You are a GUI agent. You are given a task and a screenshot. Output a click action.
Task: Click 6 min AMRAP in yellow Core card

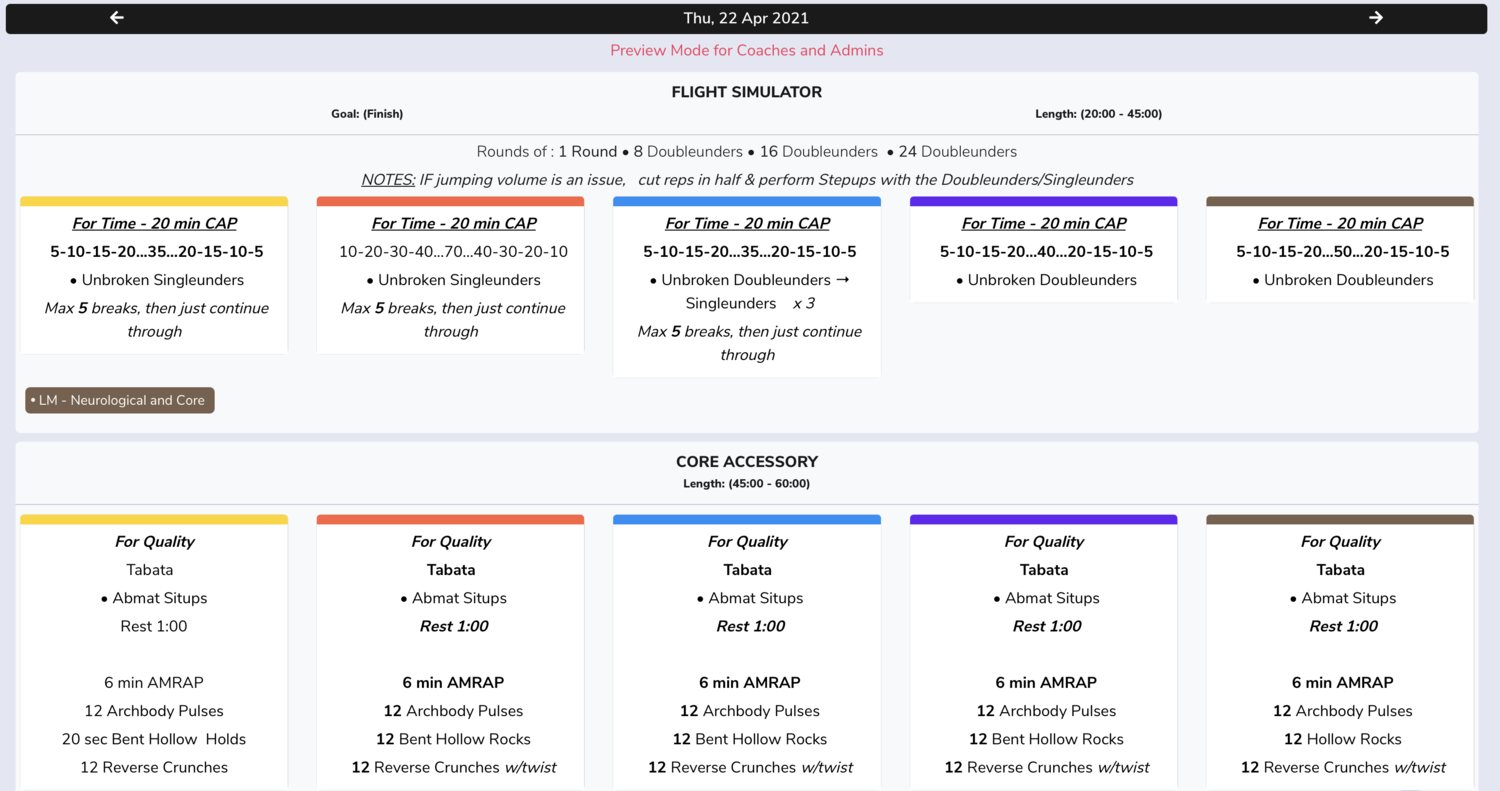point(154,683)
